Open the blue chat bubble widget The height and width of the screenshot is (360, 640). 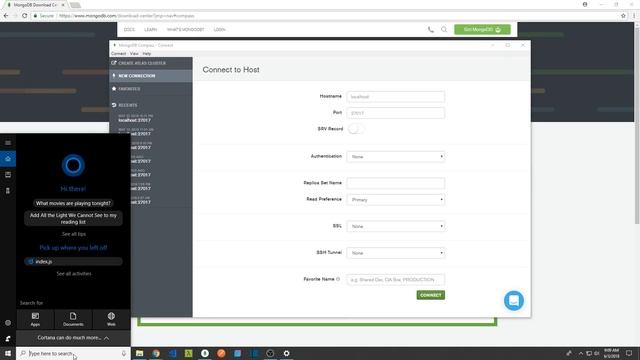pyautogui.click(x=514, y=301)
